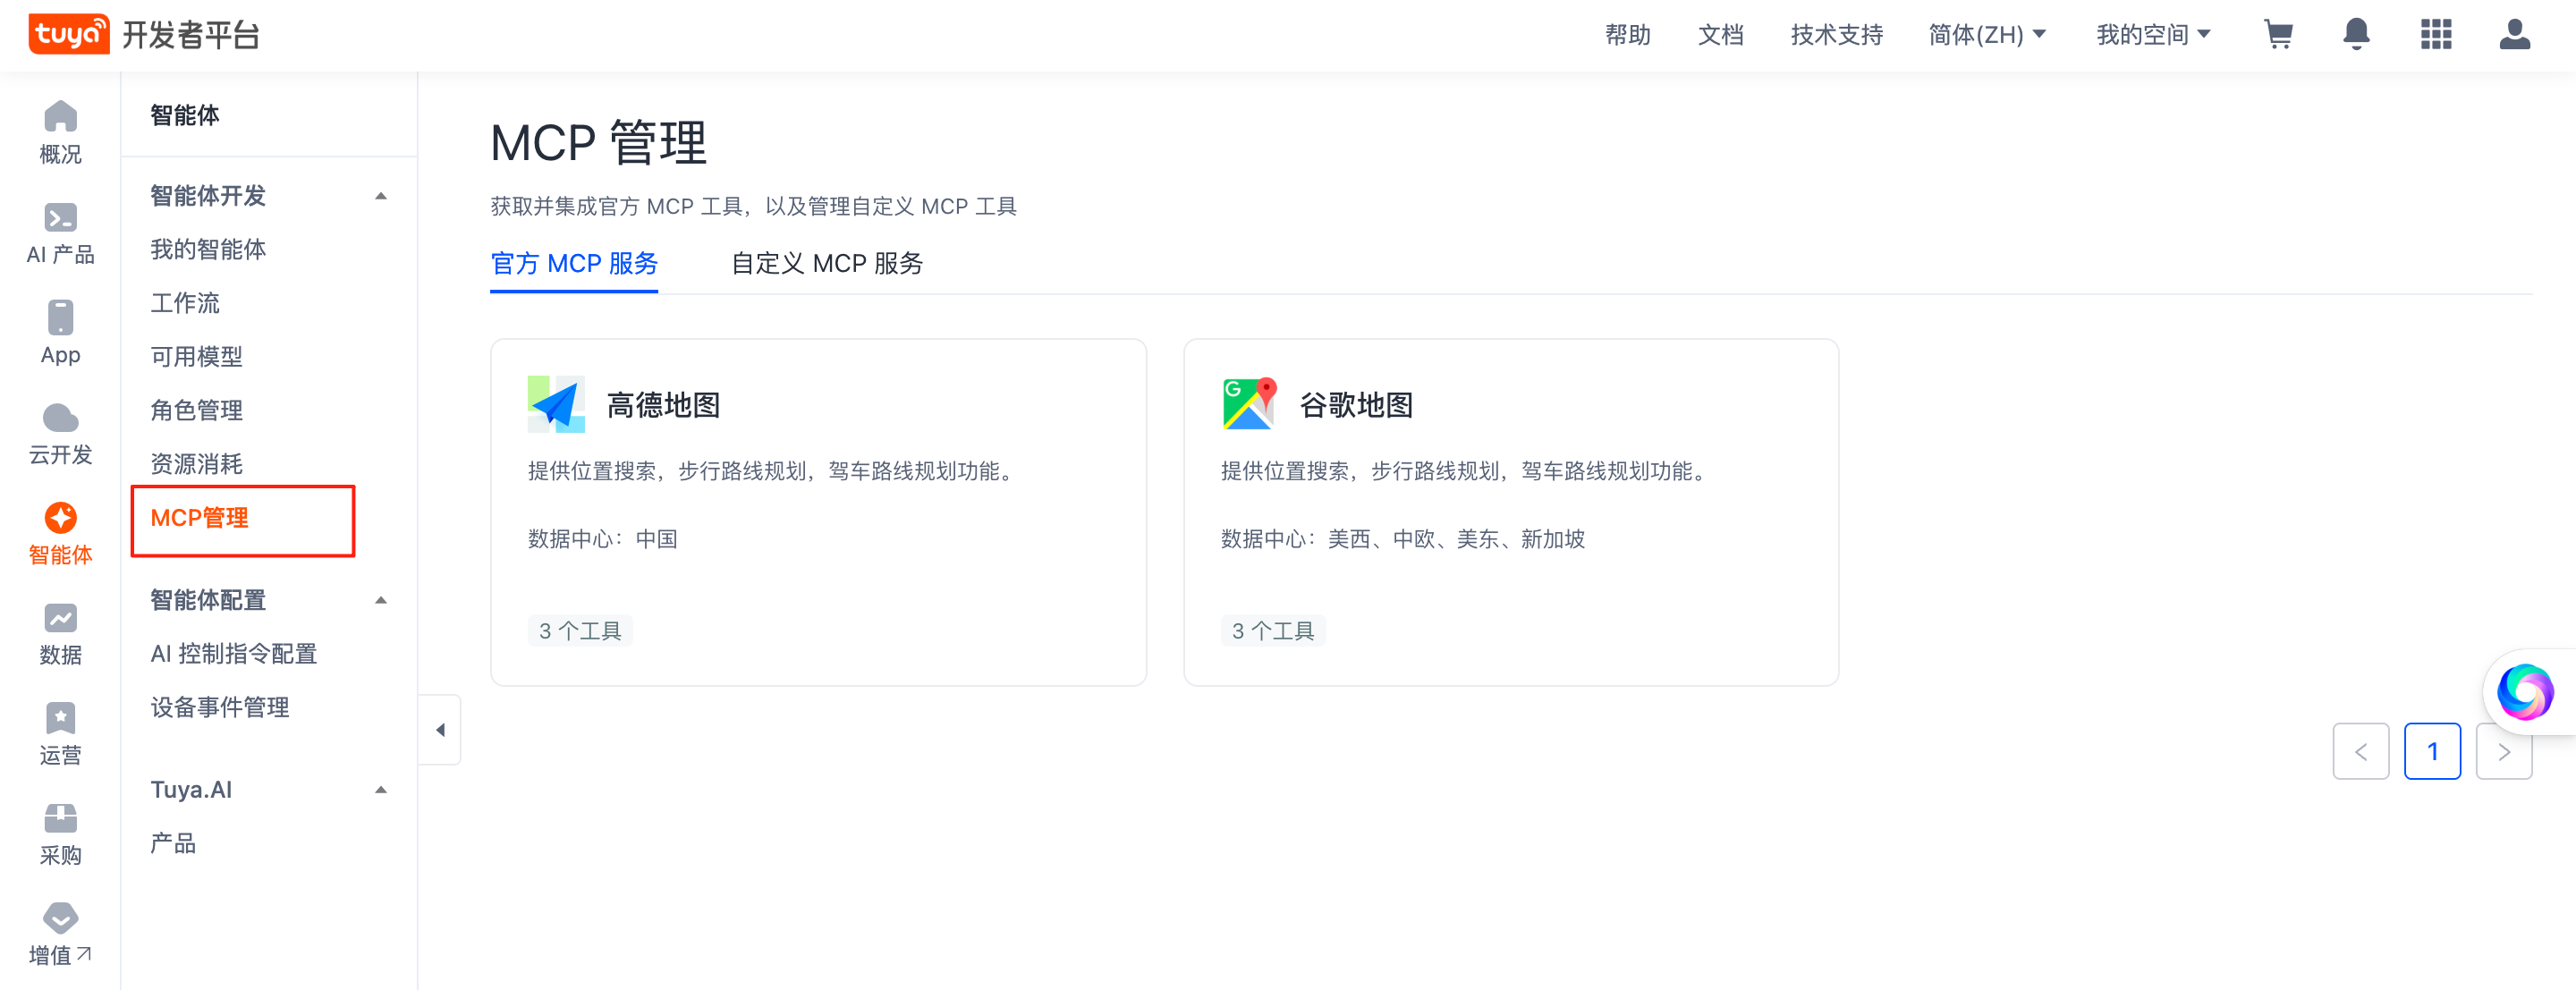Open the 概况 overview home icon
Image resolution: width=2576 pixels, height=990 pixels.
pyautogui.click(x=60, y=117)
